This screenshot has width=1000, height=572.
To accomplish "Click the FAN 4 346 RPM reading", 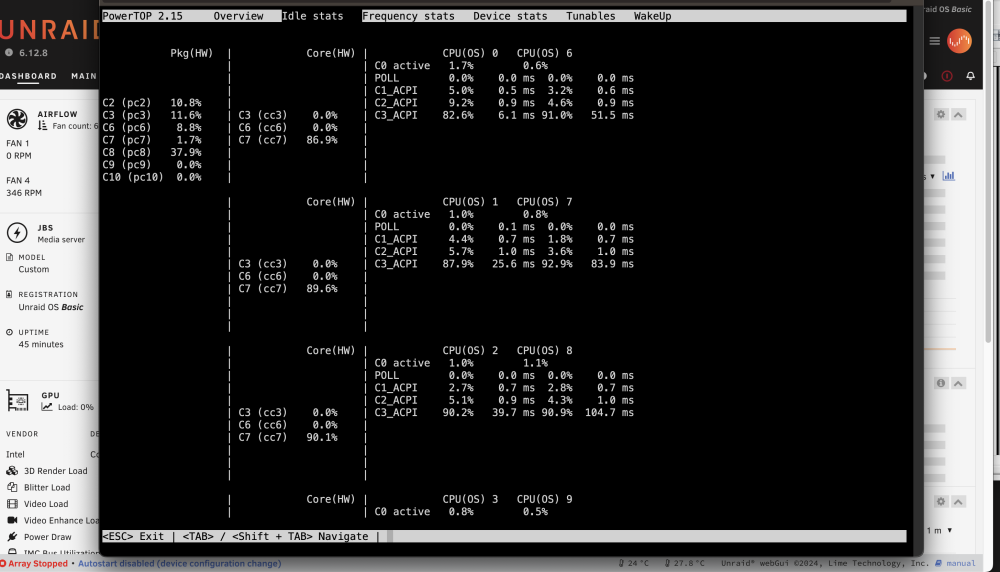I will click(24, 187).
